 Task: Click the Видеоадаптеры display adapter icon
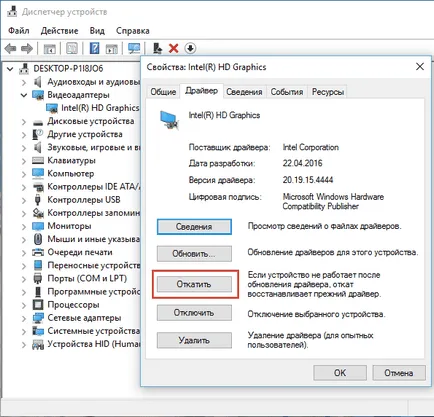[38, 95]
